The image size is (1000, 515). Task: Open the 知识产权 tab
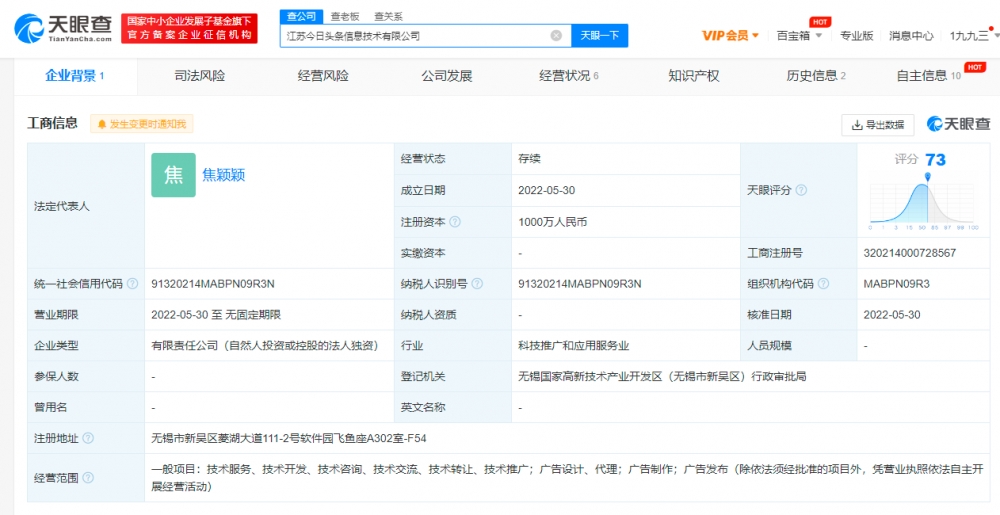pyautogui.click(x=693, y=76)
